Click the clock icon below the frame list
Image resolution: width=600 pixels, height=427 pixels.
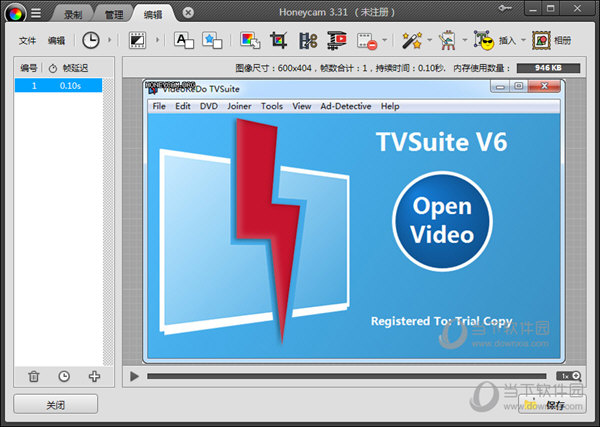tap(64, 376)
